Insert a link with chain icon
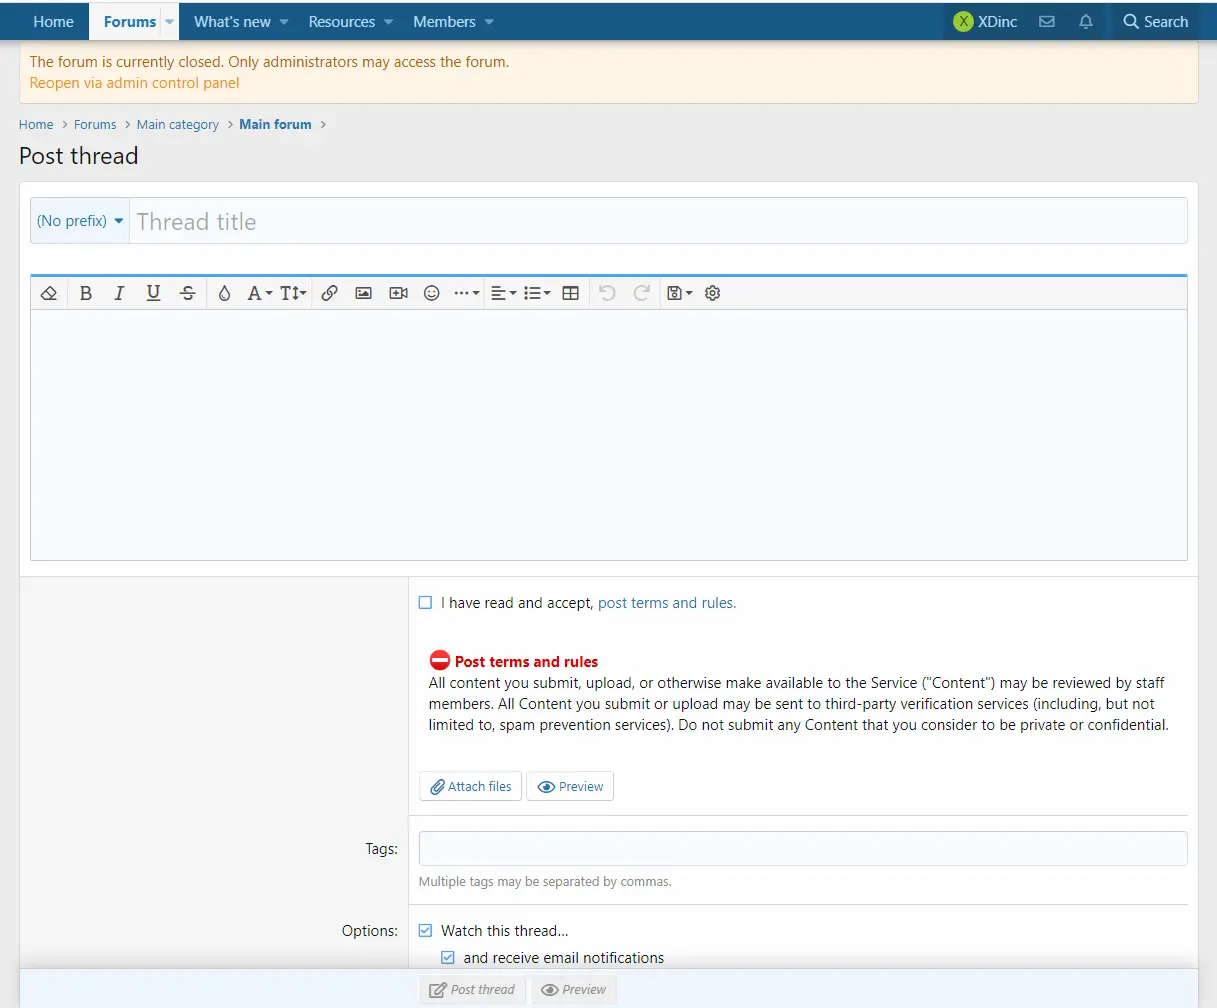 point(330,293)
